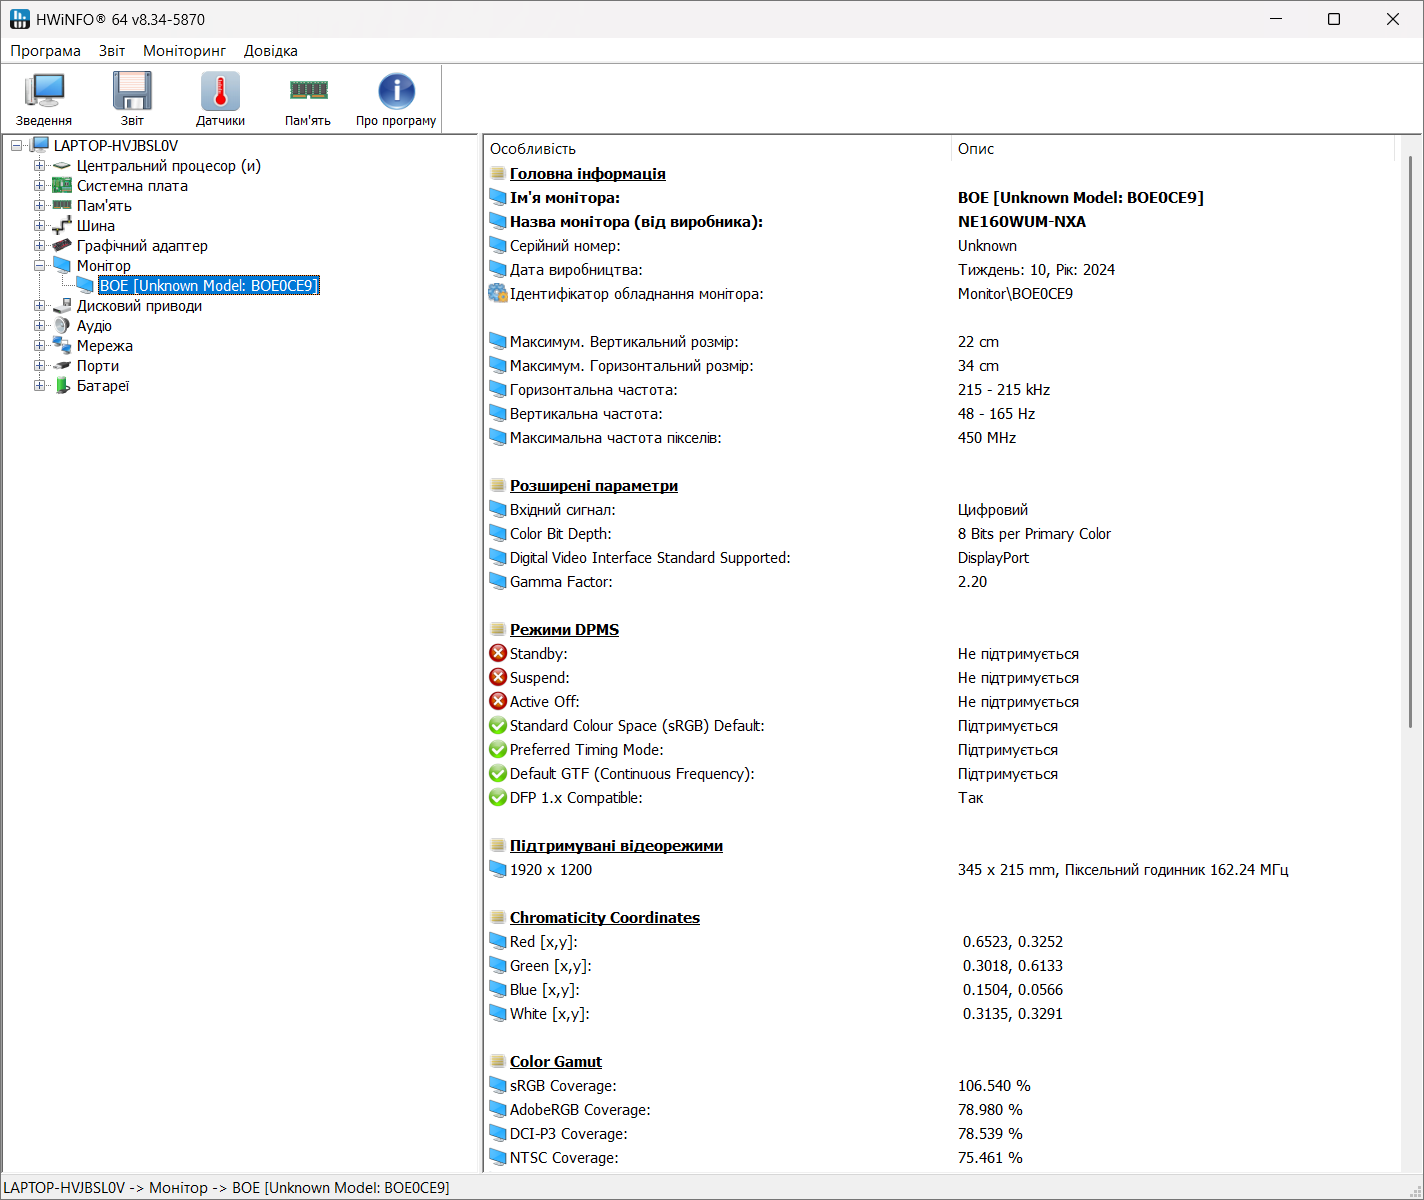1424x1200 pixels.
Task: Click the battery icon beside Батареї
Action: tap(62, 386)
